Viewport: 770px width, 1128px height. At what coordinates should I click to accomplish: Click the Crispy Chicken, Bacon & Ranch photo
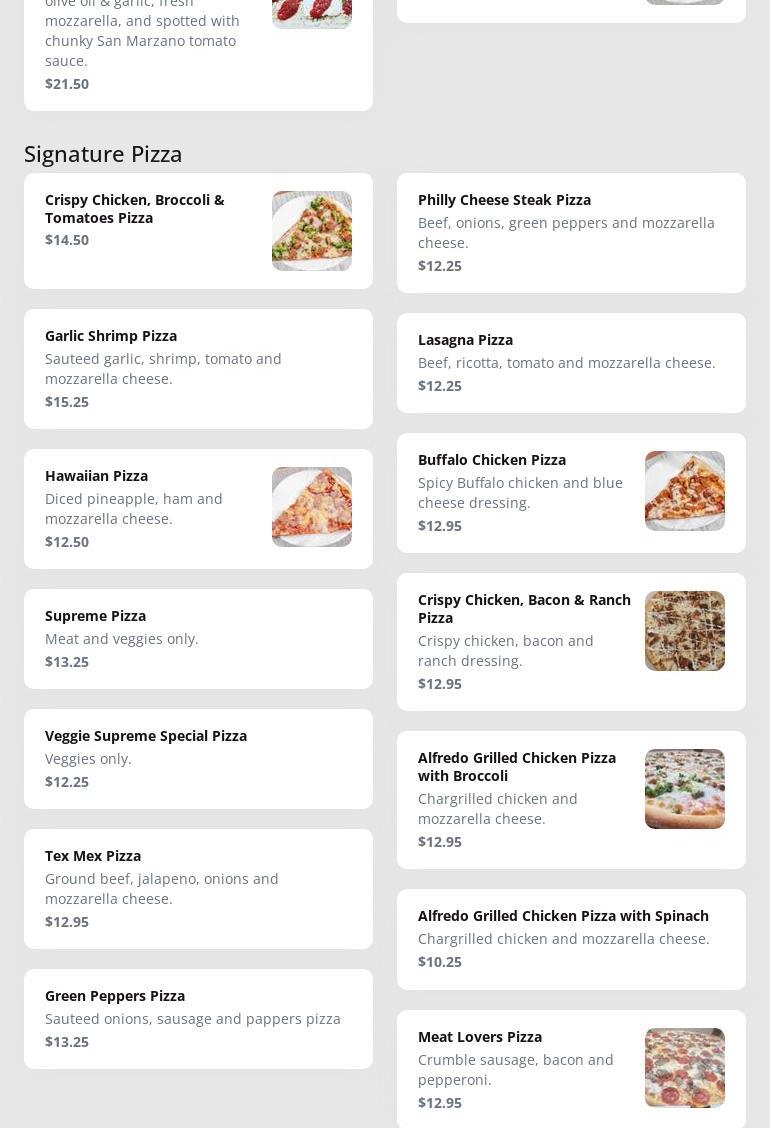pos(685,631)
